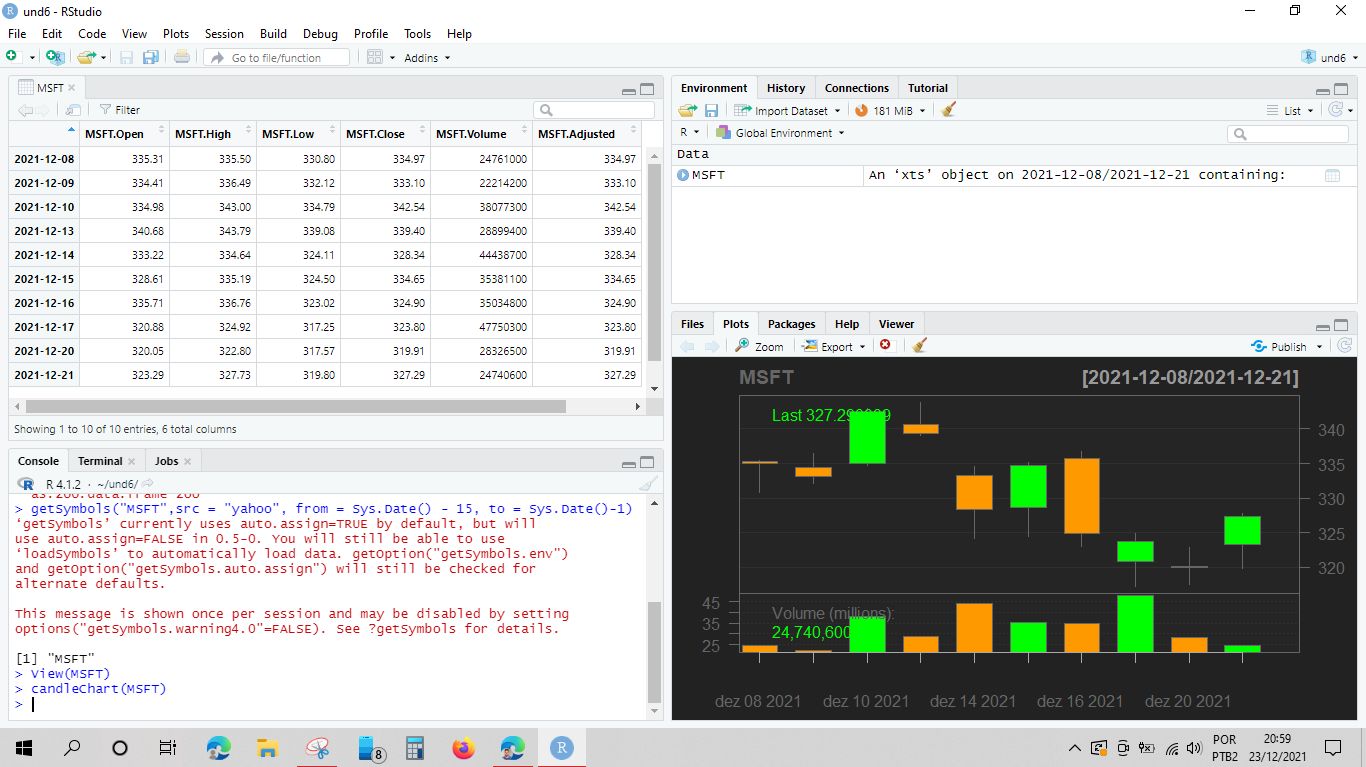Select the 2021-12-14 row label
Viewport: 1366px width, 767px height.
(x=44, y=255)
